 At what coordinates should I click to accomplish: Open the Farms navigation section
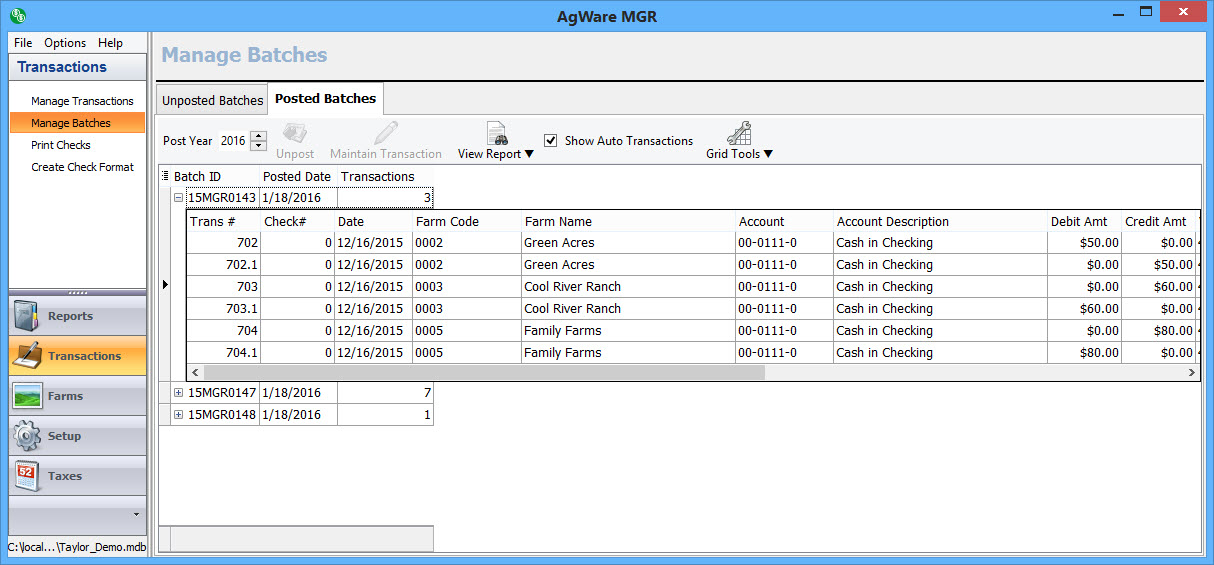[77, 396]
